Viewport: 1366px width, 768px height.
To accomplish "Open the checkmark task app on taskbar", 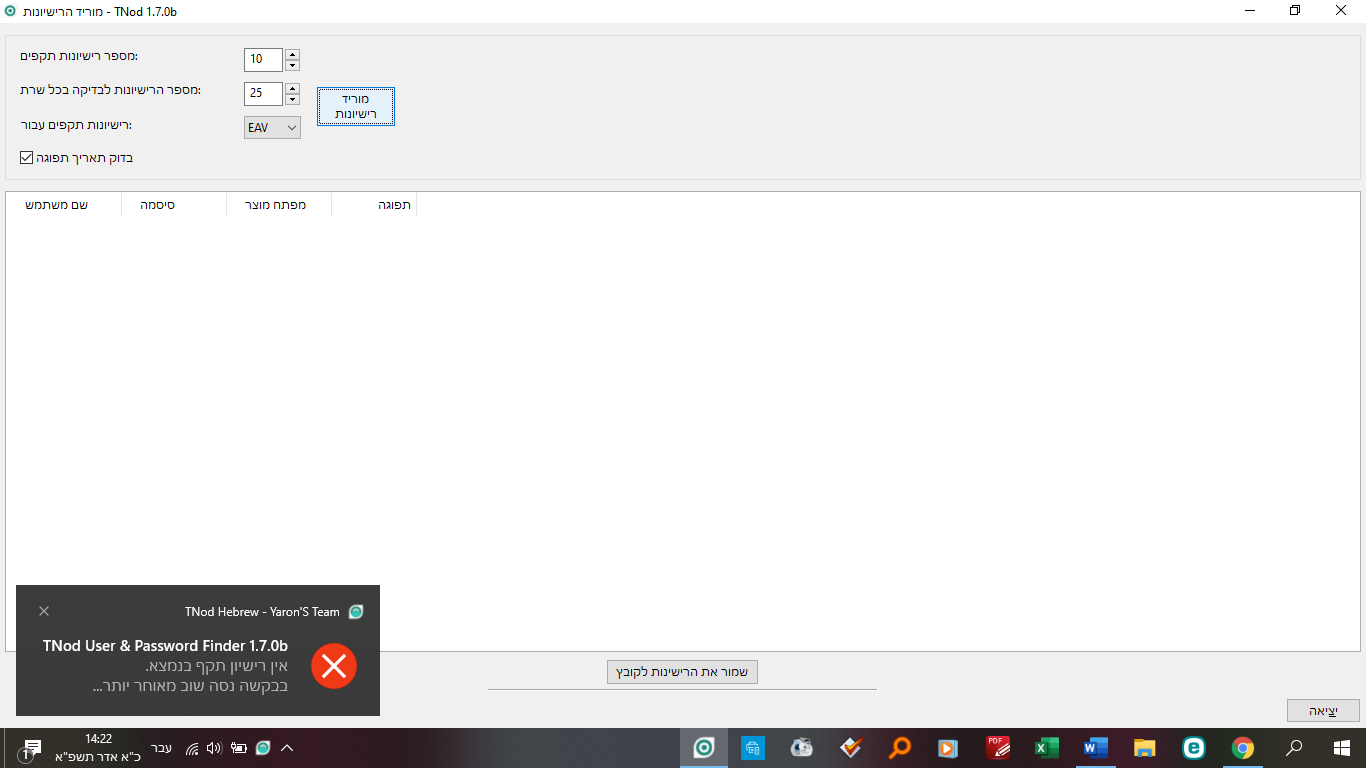I will point(851,748).
